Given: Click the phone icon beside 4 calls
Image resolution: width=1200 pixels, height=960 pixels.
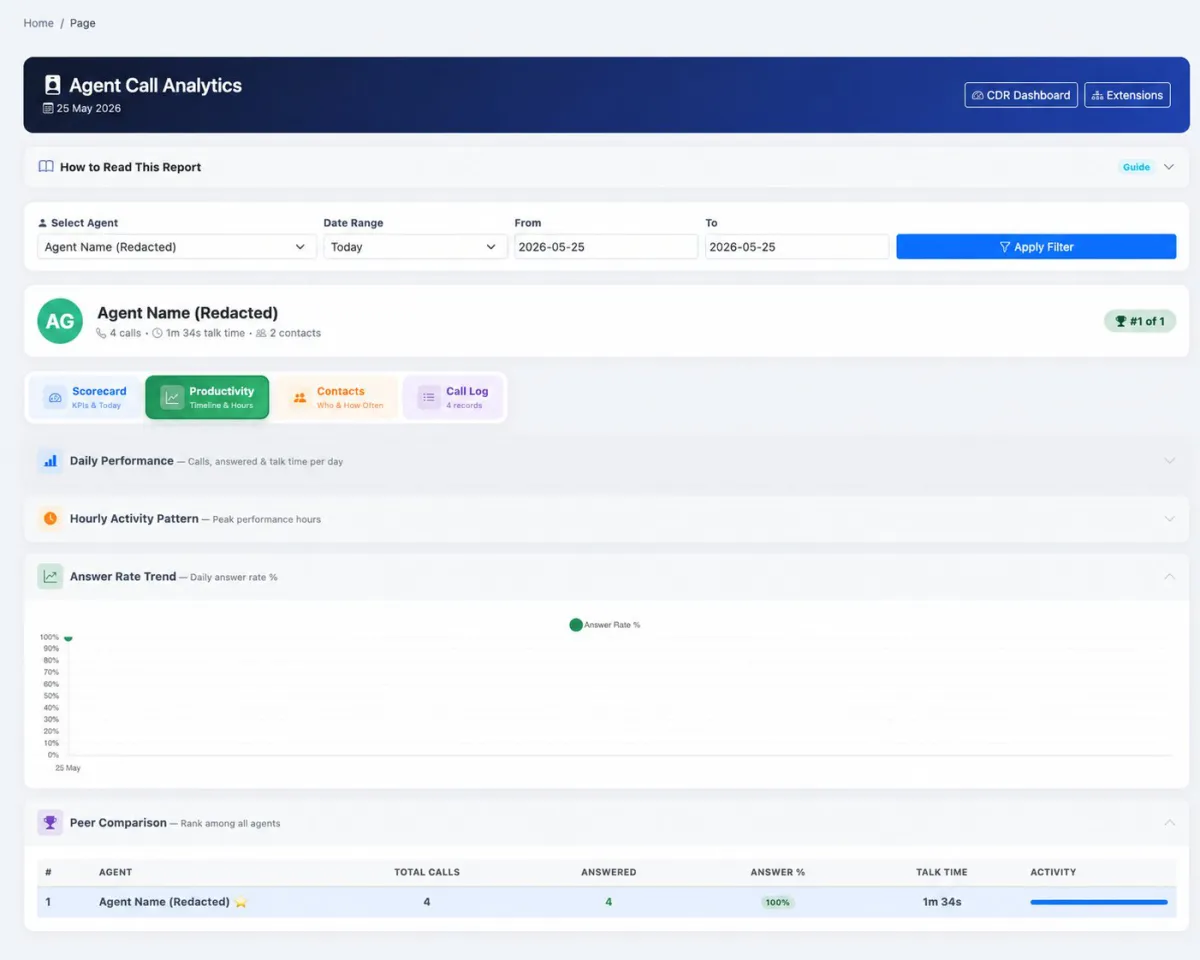Looking at the screenshot, I should point(101,333).
